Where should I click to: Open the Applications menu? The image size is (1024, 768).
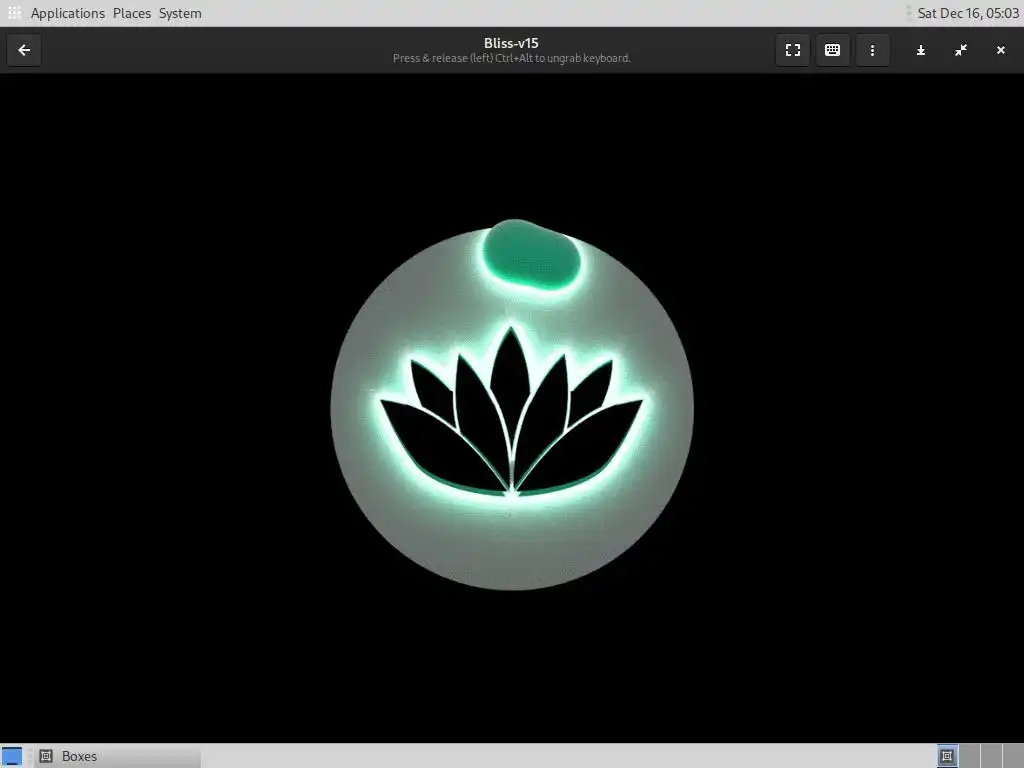coord(68,13)
